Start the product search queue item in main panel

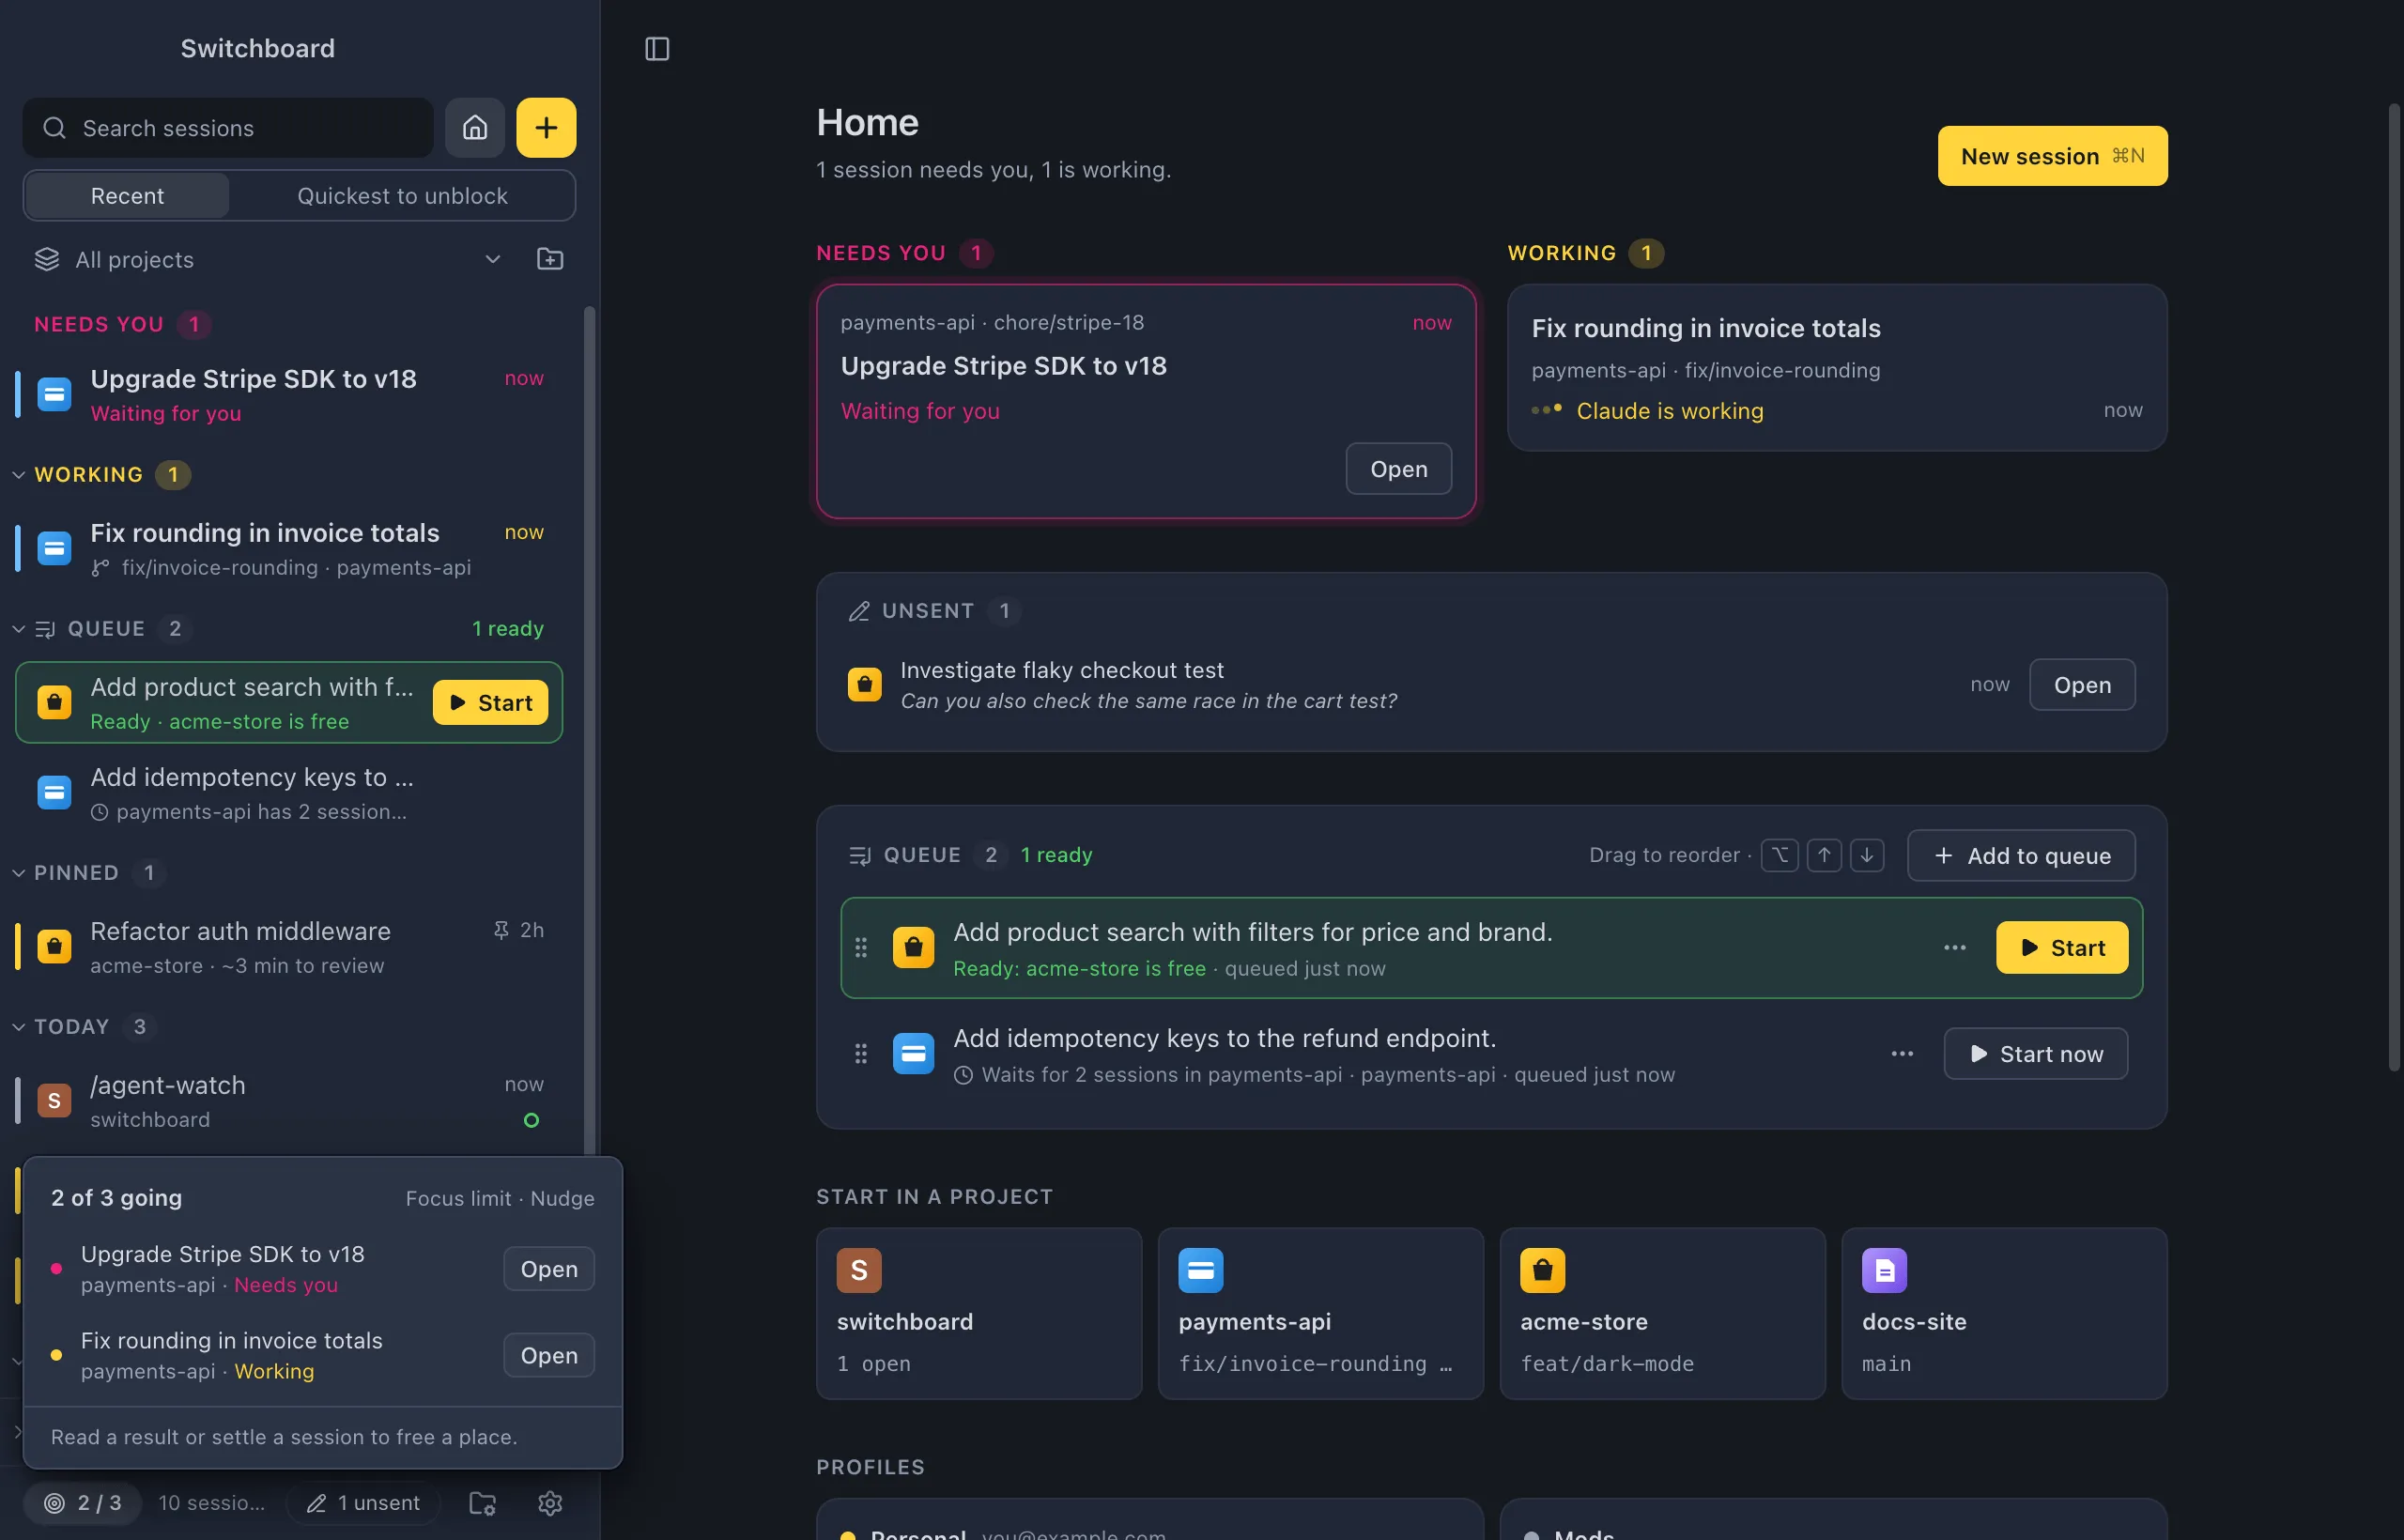(2062, 947)
